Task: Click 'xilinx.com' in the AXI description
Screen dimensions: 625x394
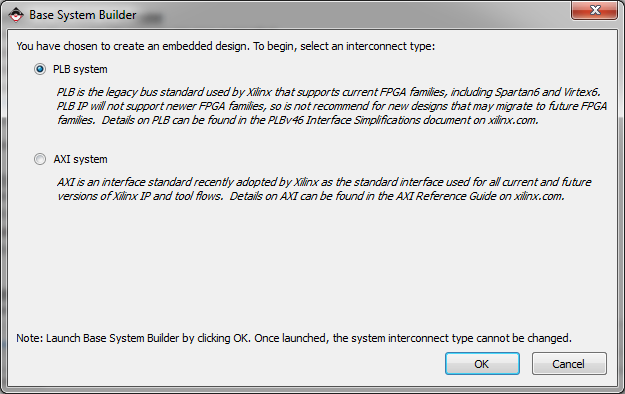Action: [539, 196]
